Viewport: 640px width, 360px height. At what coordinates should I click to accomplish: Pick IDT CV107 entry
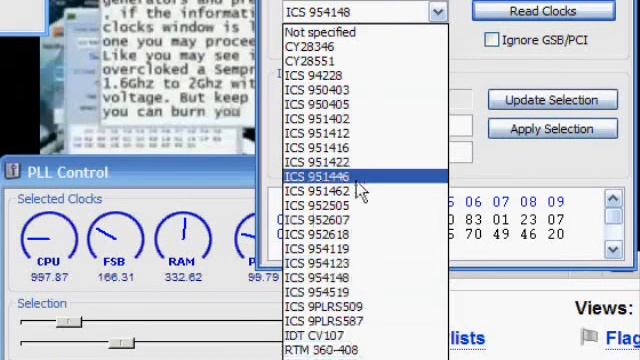pyautogui.click(x=365, y=336)
